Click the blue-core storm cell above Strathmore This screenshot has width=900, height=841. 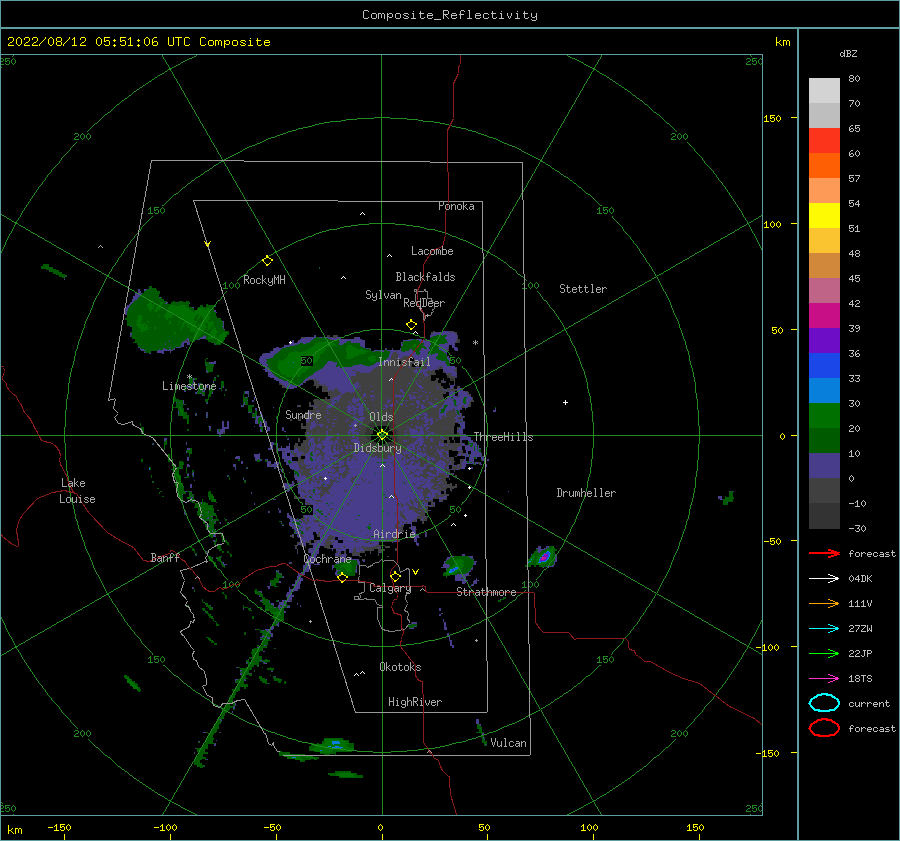458,566
